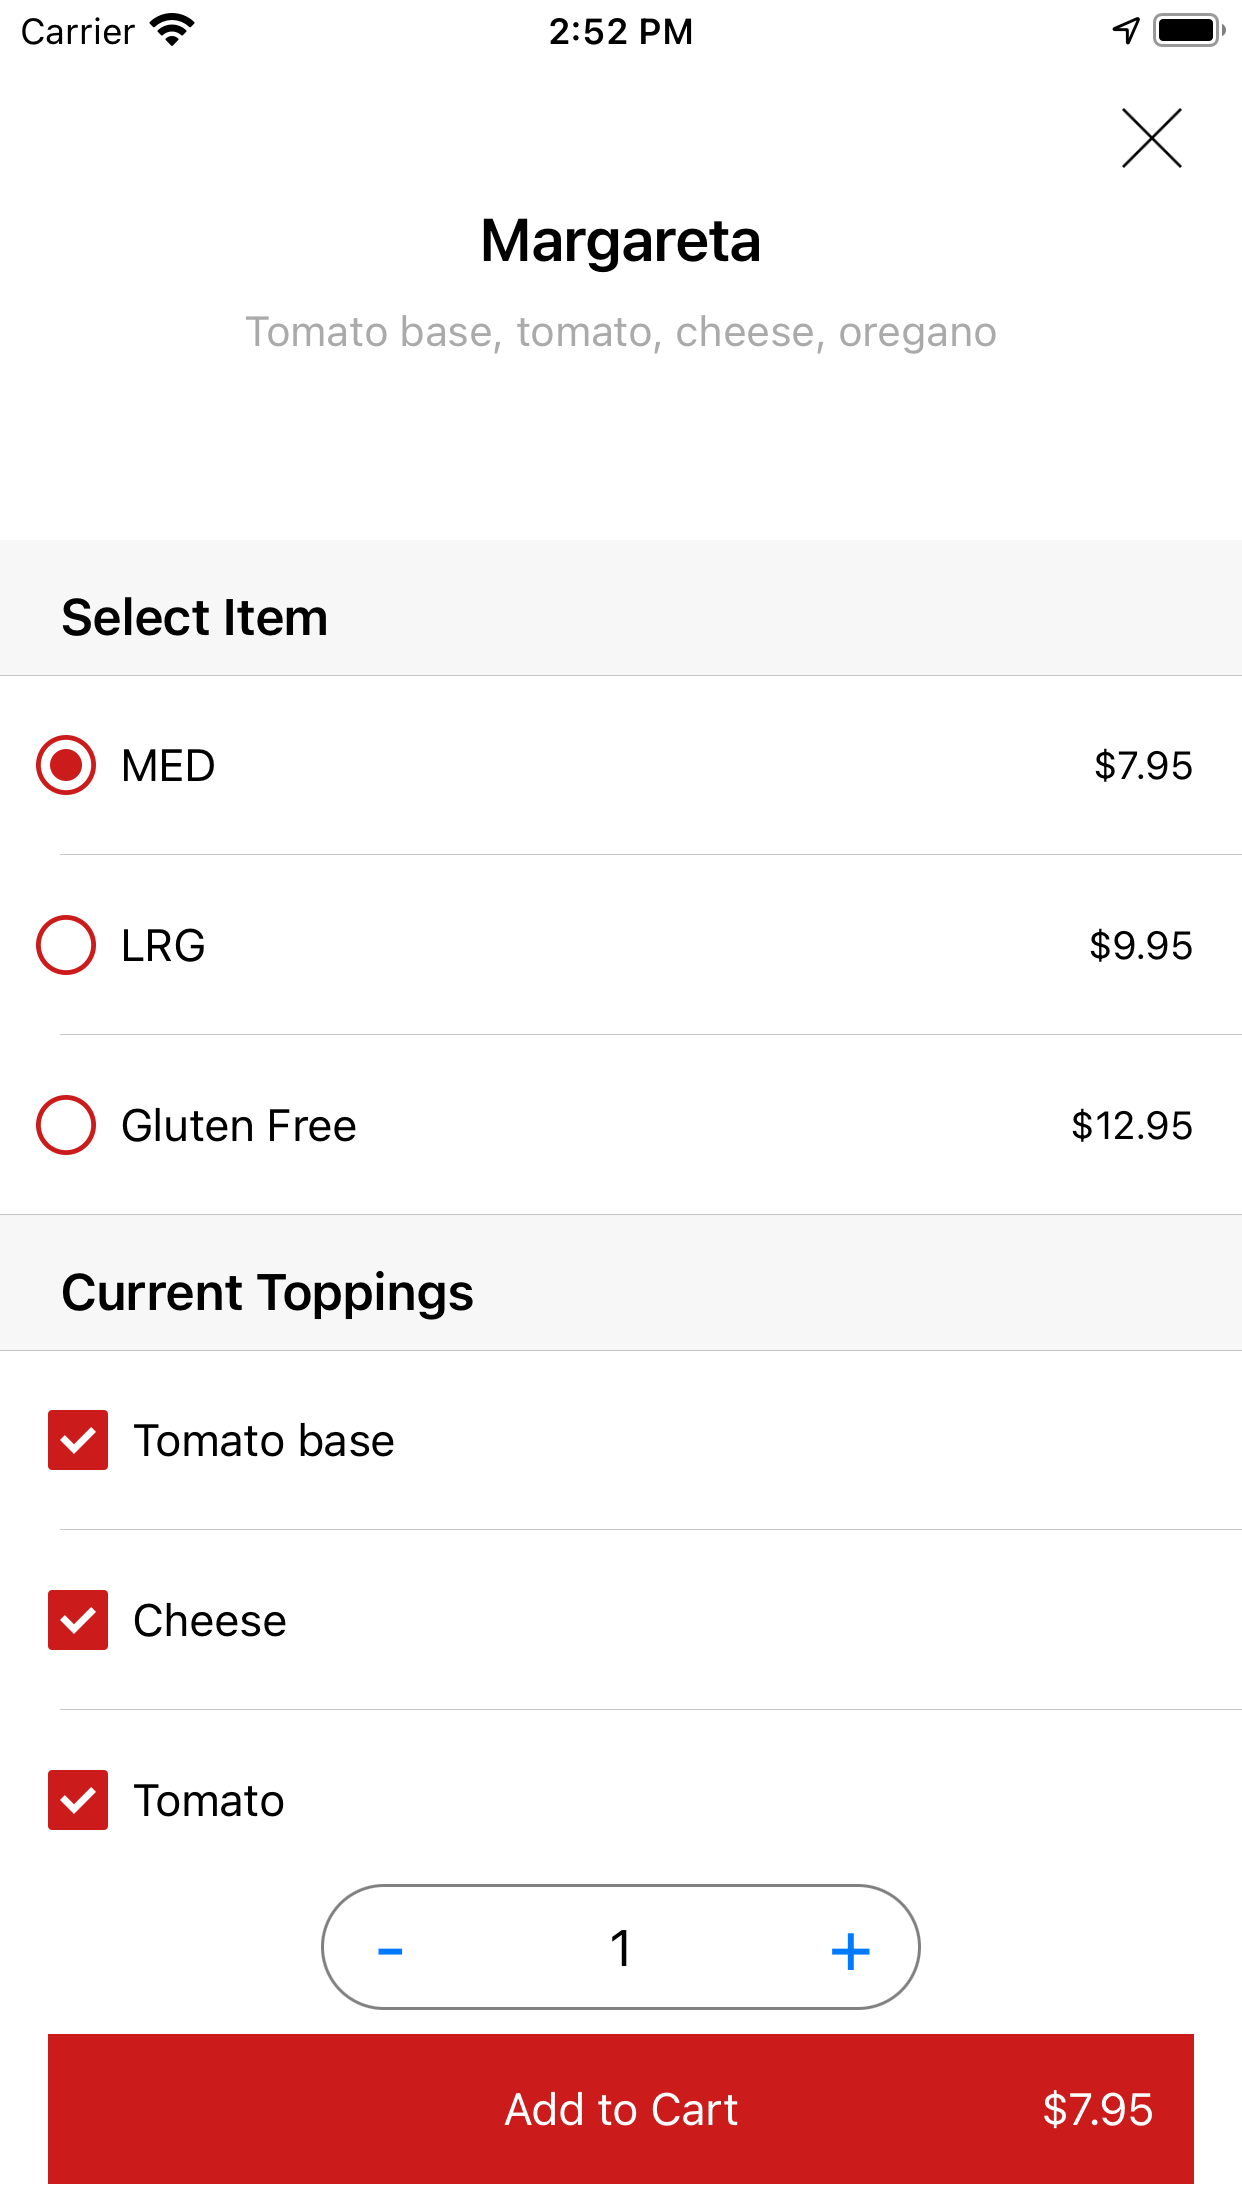The width and height of the screenshot is (1242, 2208).
Task: Tap the Margareta title text
Action: coord(620,241)
